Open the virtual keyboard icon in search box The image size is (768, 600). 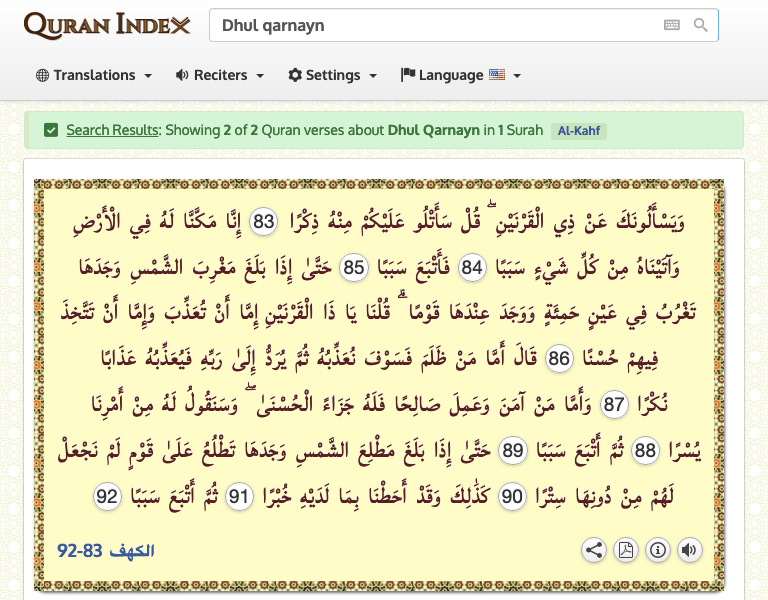(x=672, y=25)
